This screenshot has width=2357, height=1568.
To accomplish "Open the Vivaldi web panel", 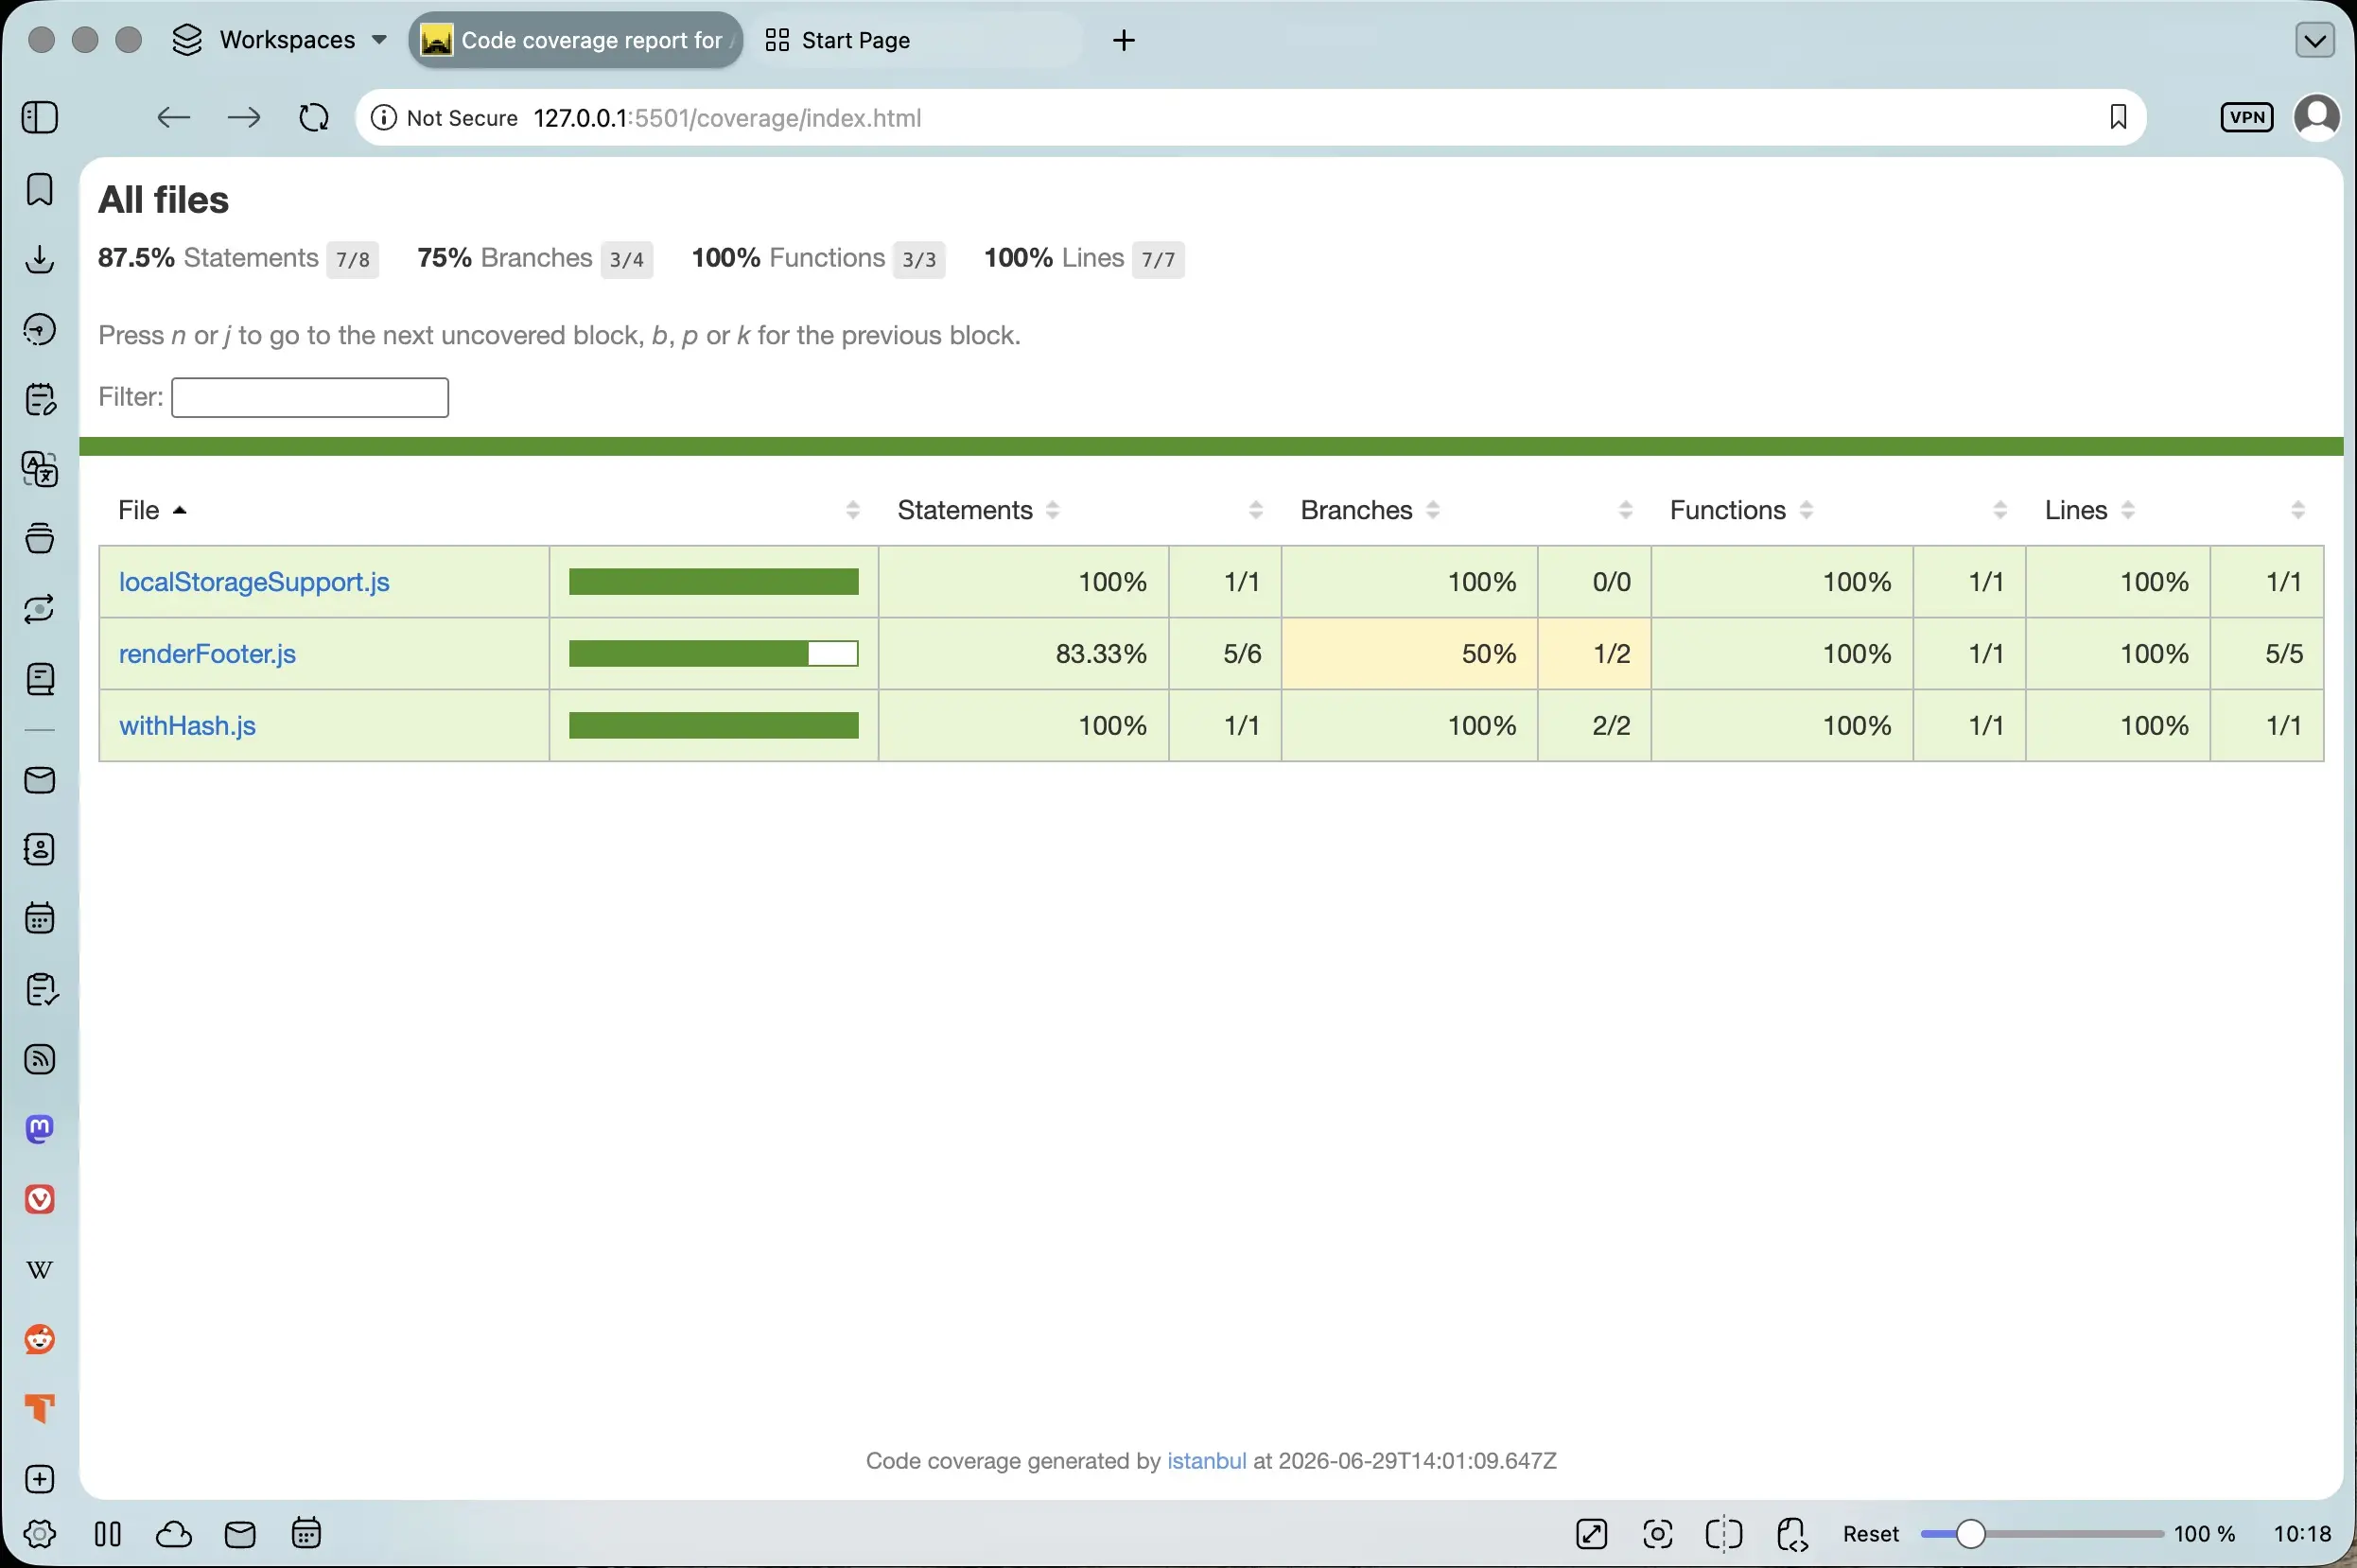I will pyautogui.click(x=40, y=1199).
